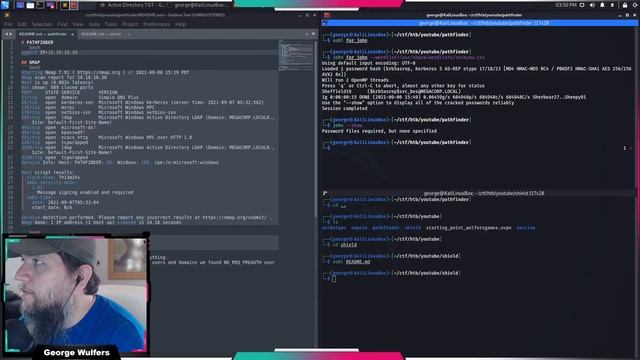Click the 03:50 PM panel clock
The image size is (640, 360).
tap(566, 5)
